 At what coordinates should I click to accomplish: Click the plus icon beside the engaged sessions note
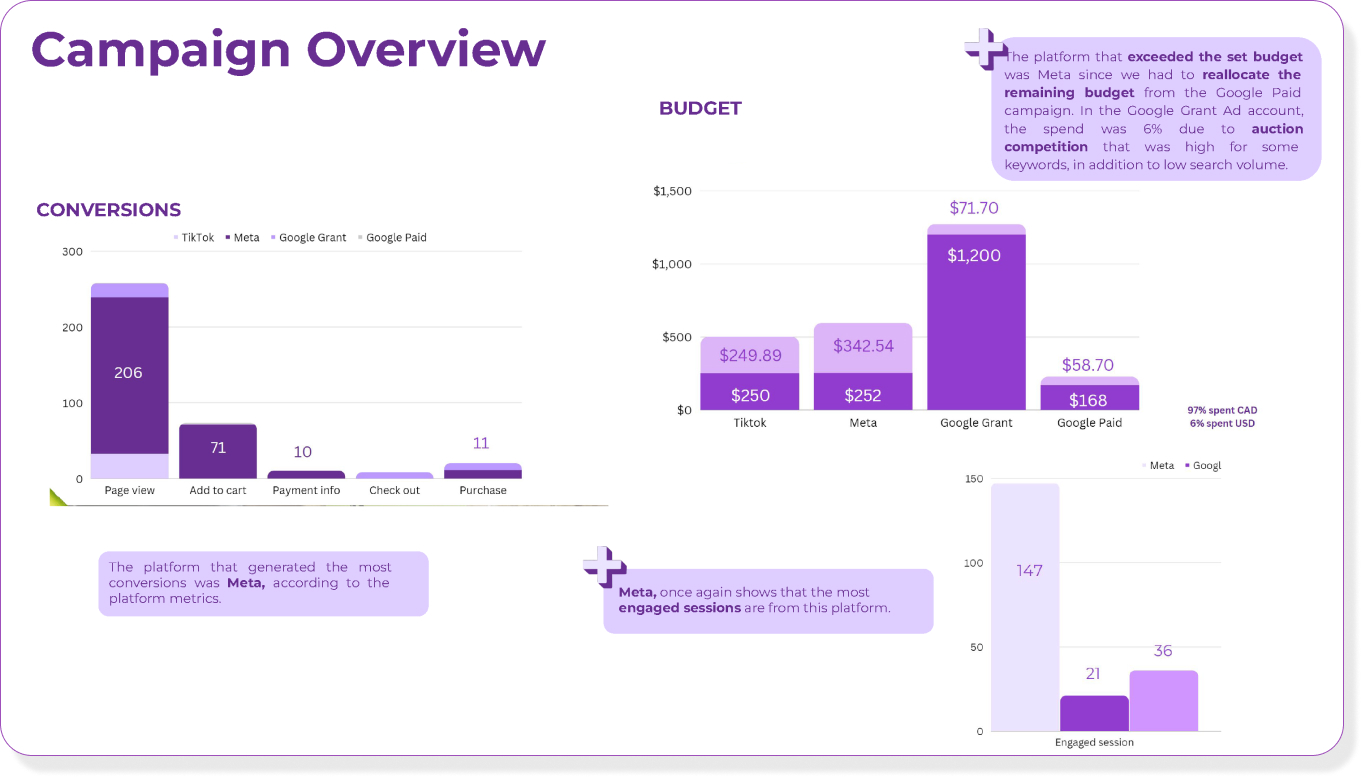(x=604, y=565)
